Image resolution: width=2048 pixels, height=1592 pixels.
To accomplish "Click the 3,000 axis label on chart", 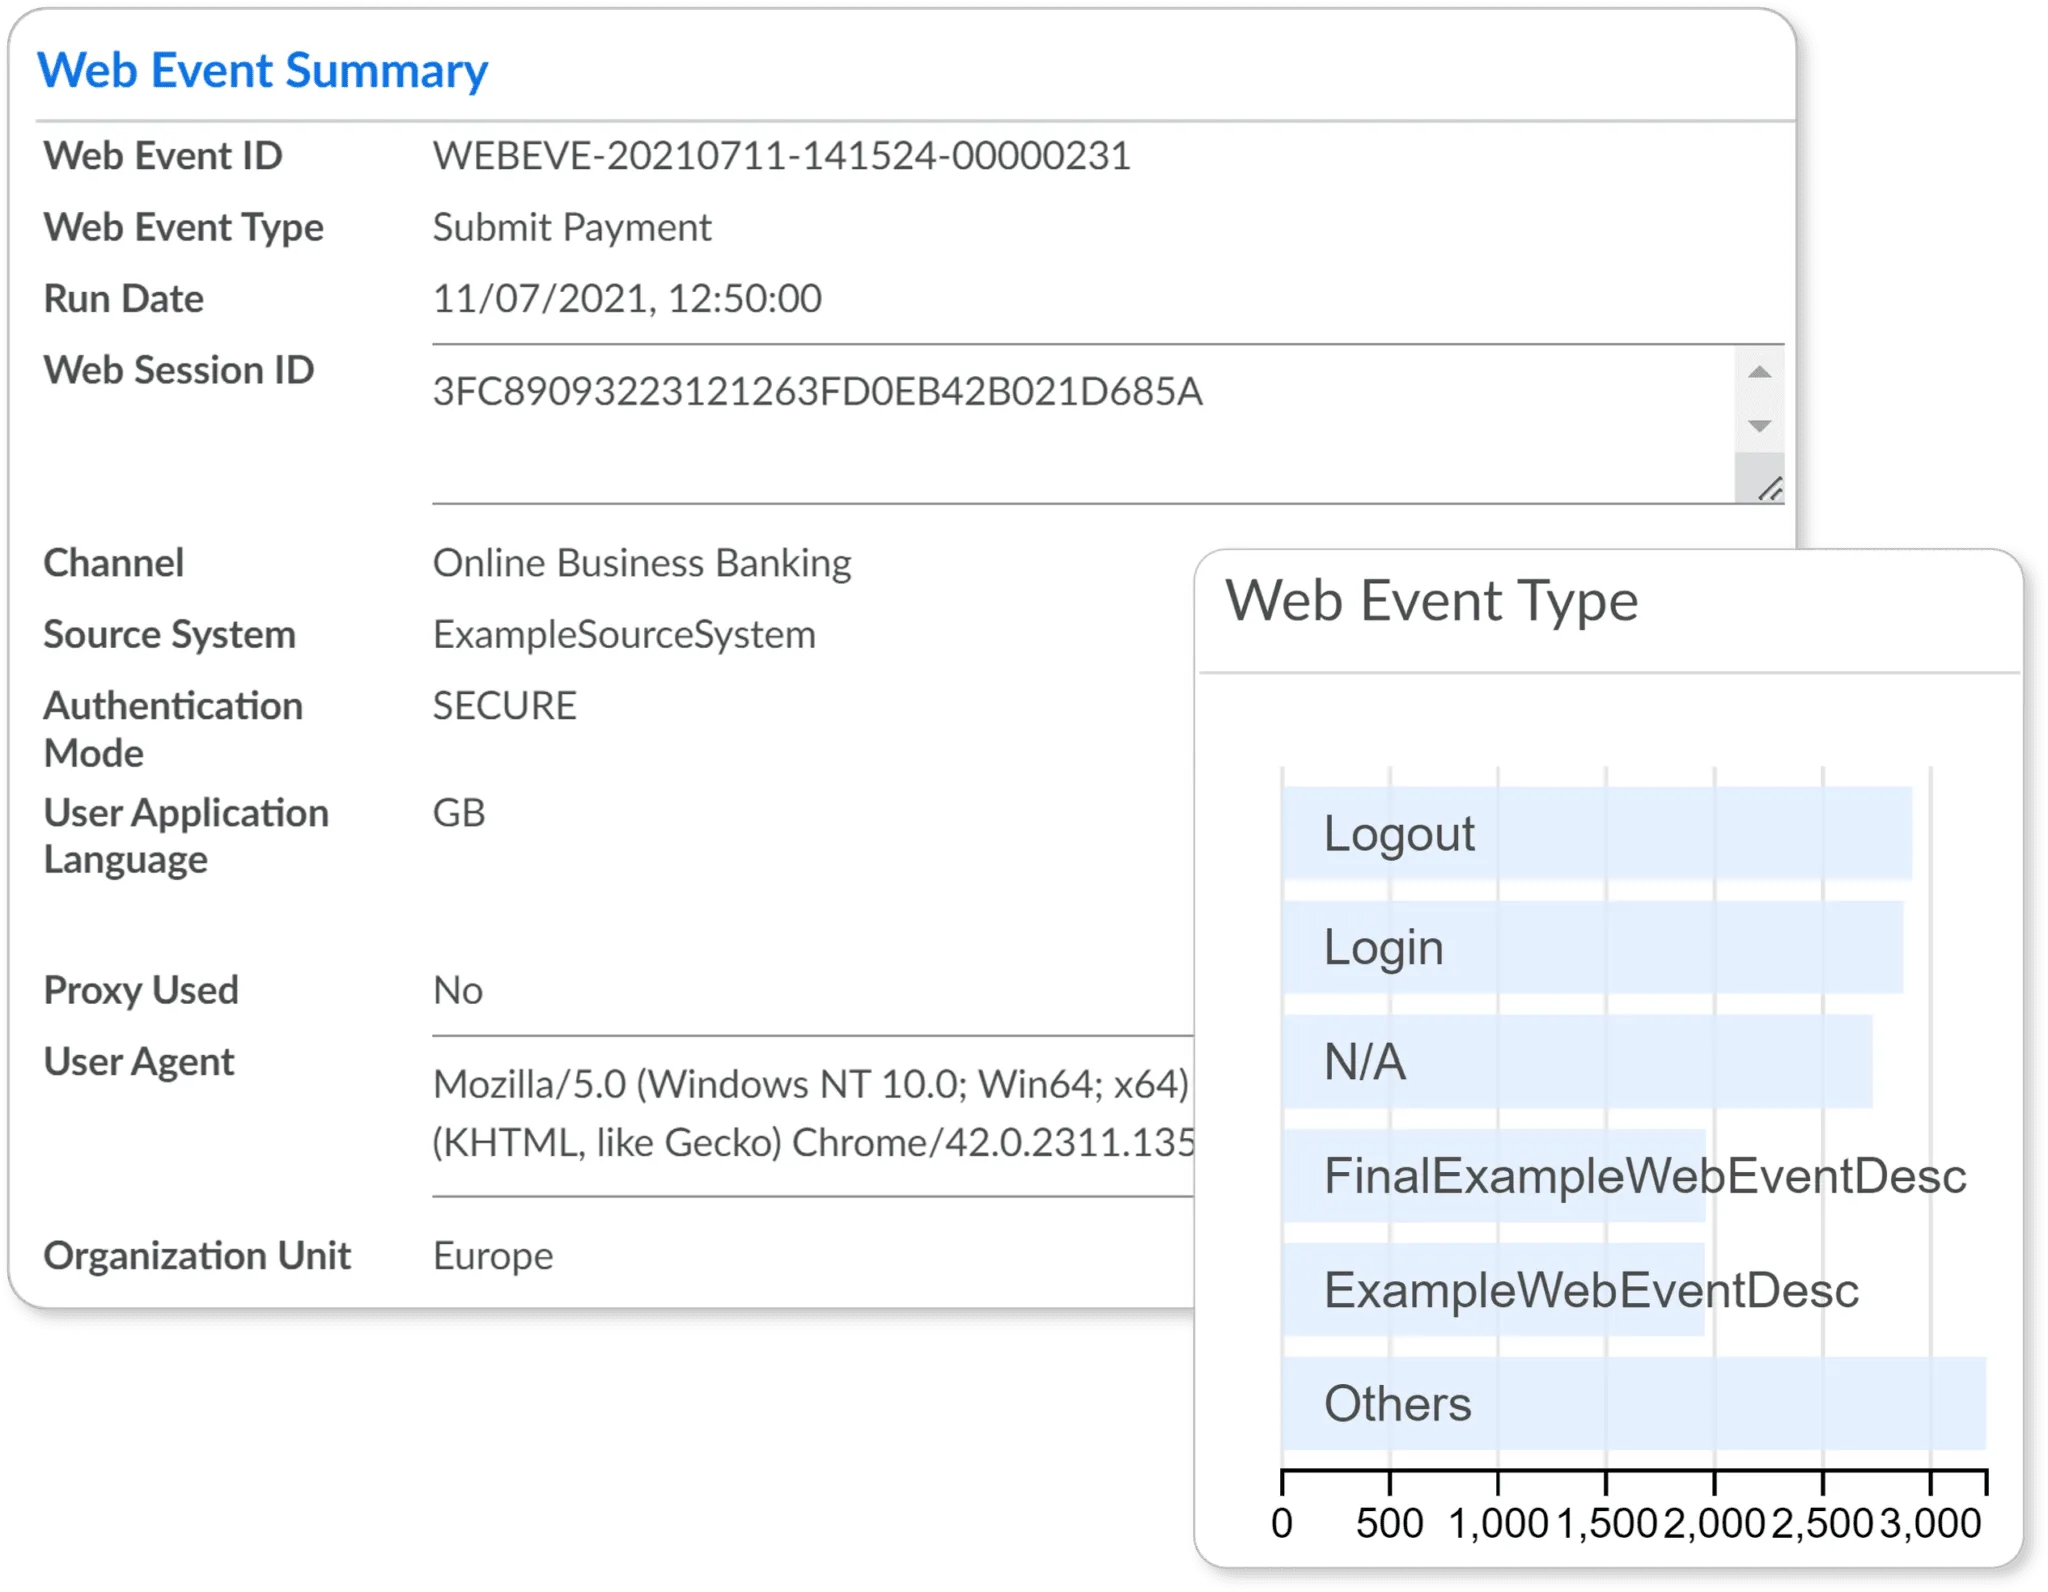I will click(x=1931, y=1523).
